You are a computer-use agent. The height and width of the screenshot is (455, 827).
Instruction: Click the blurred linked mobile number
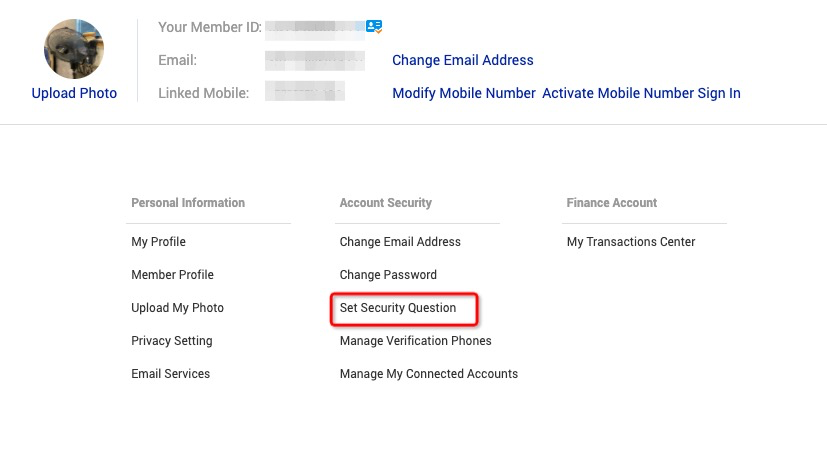coord(305,93)
